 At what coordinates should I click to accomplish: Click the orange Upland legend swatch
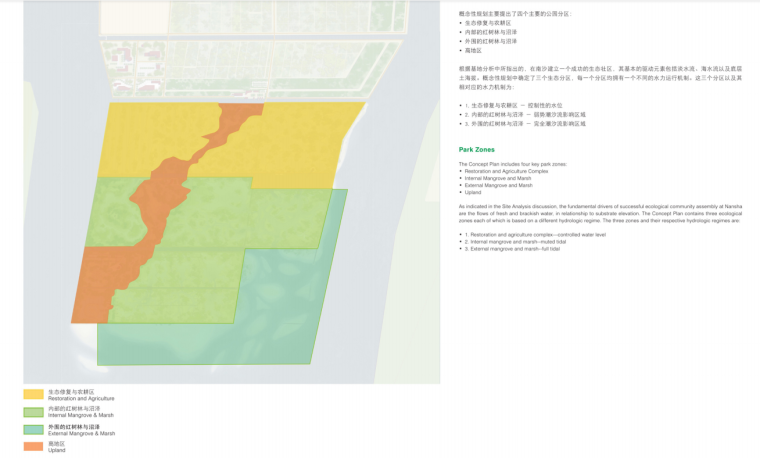[x=33, y=447]
